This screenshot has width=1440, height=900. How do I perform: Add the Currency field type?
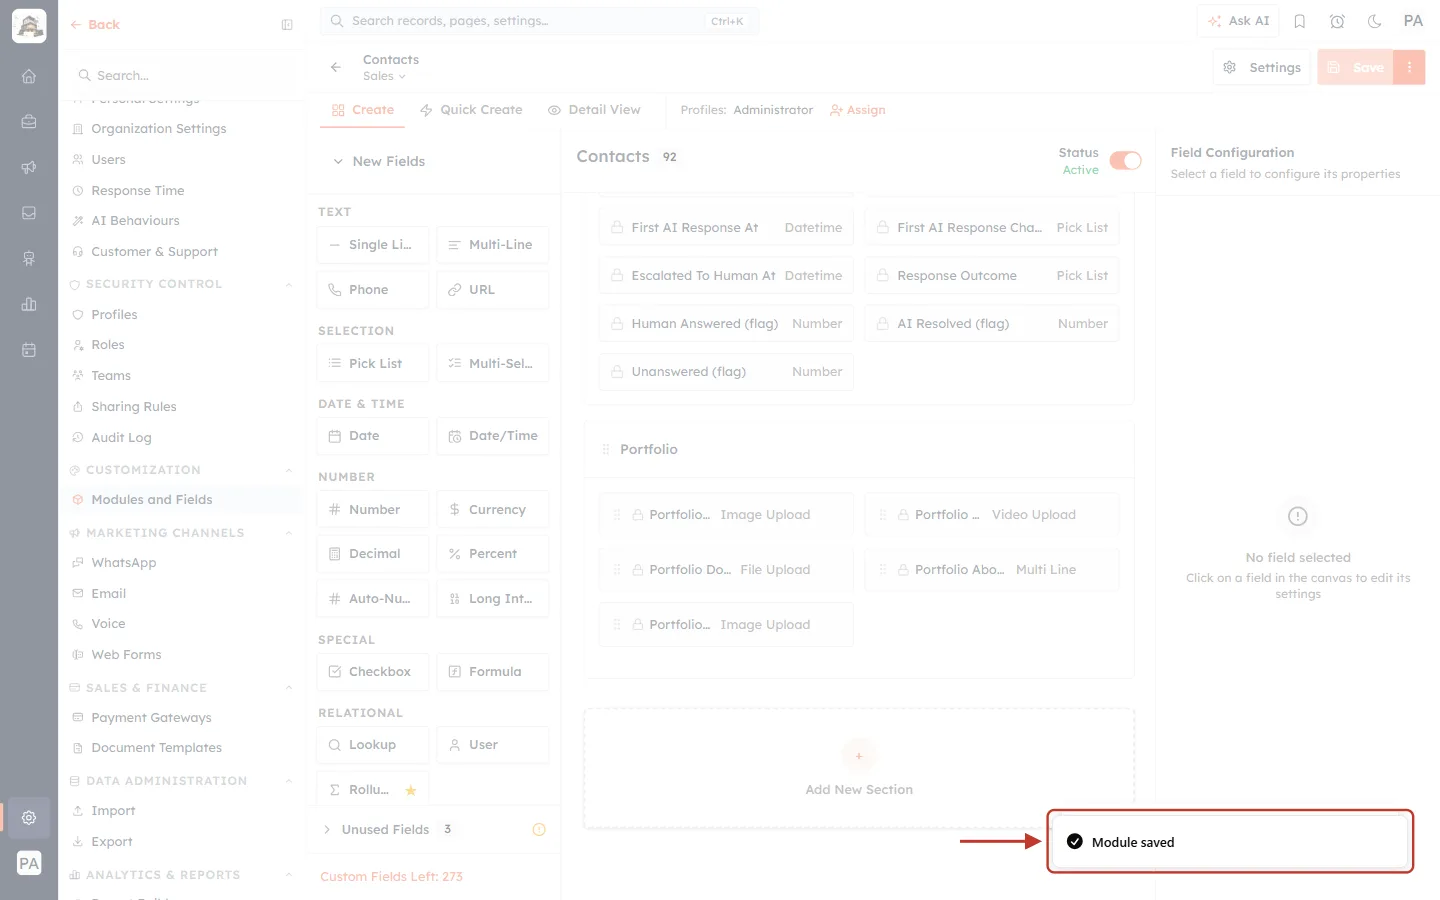(x=493, y=510)
